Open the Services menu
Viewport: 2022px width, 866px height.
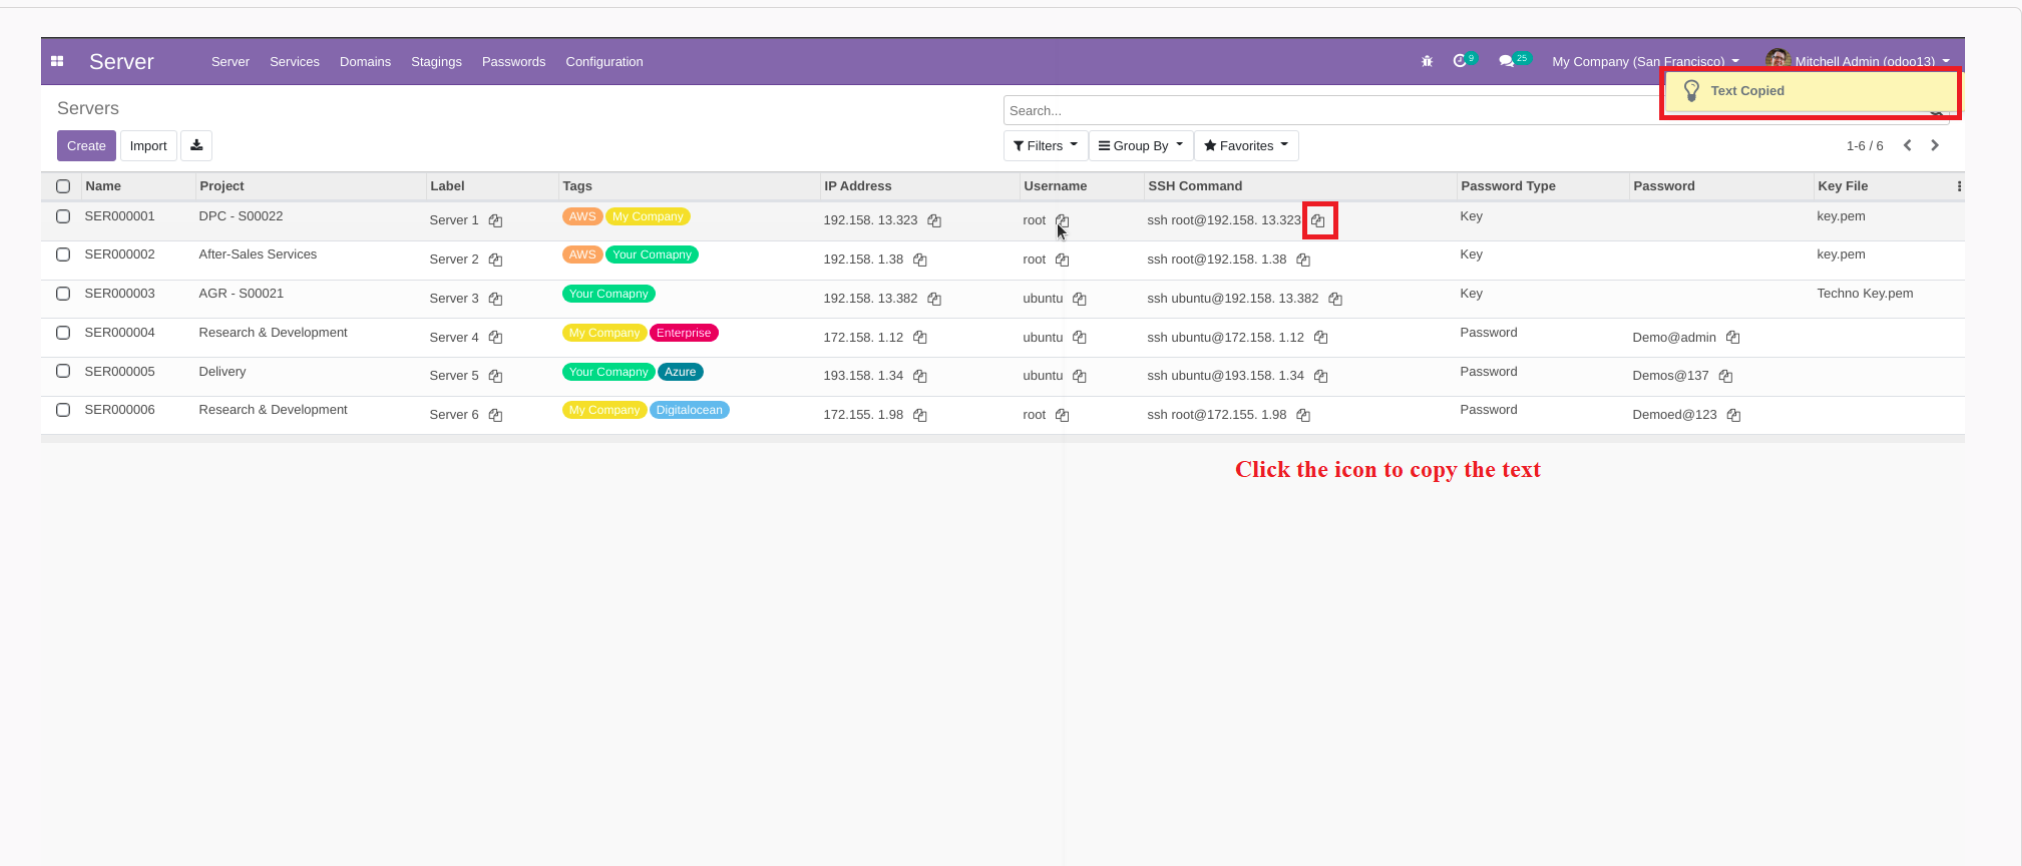tap(294, 62)
